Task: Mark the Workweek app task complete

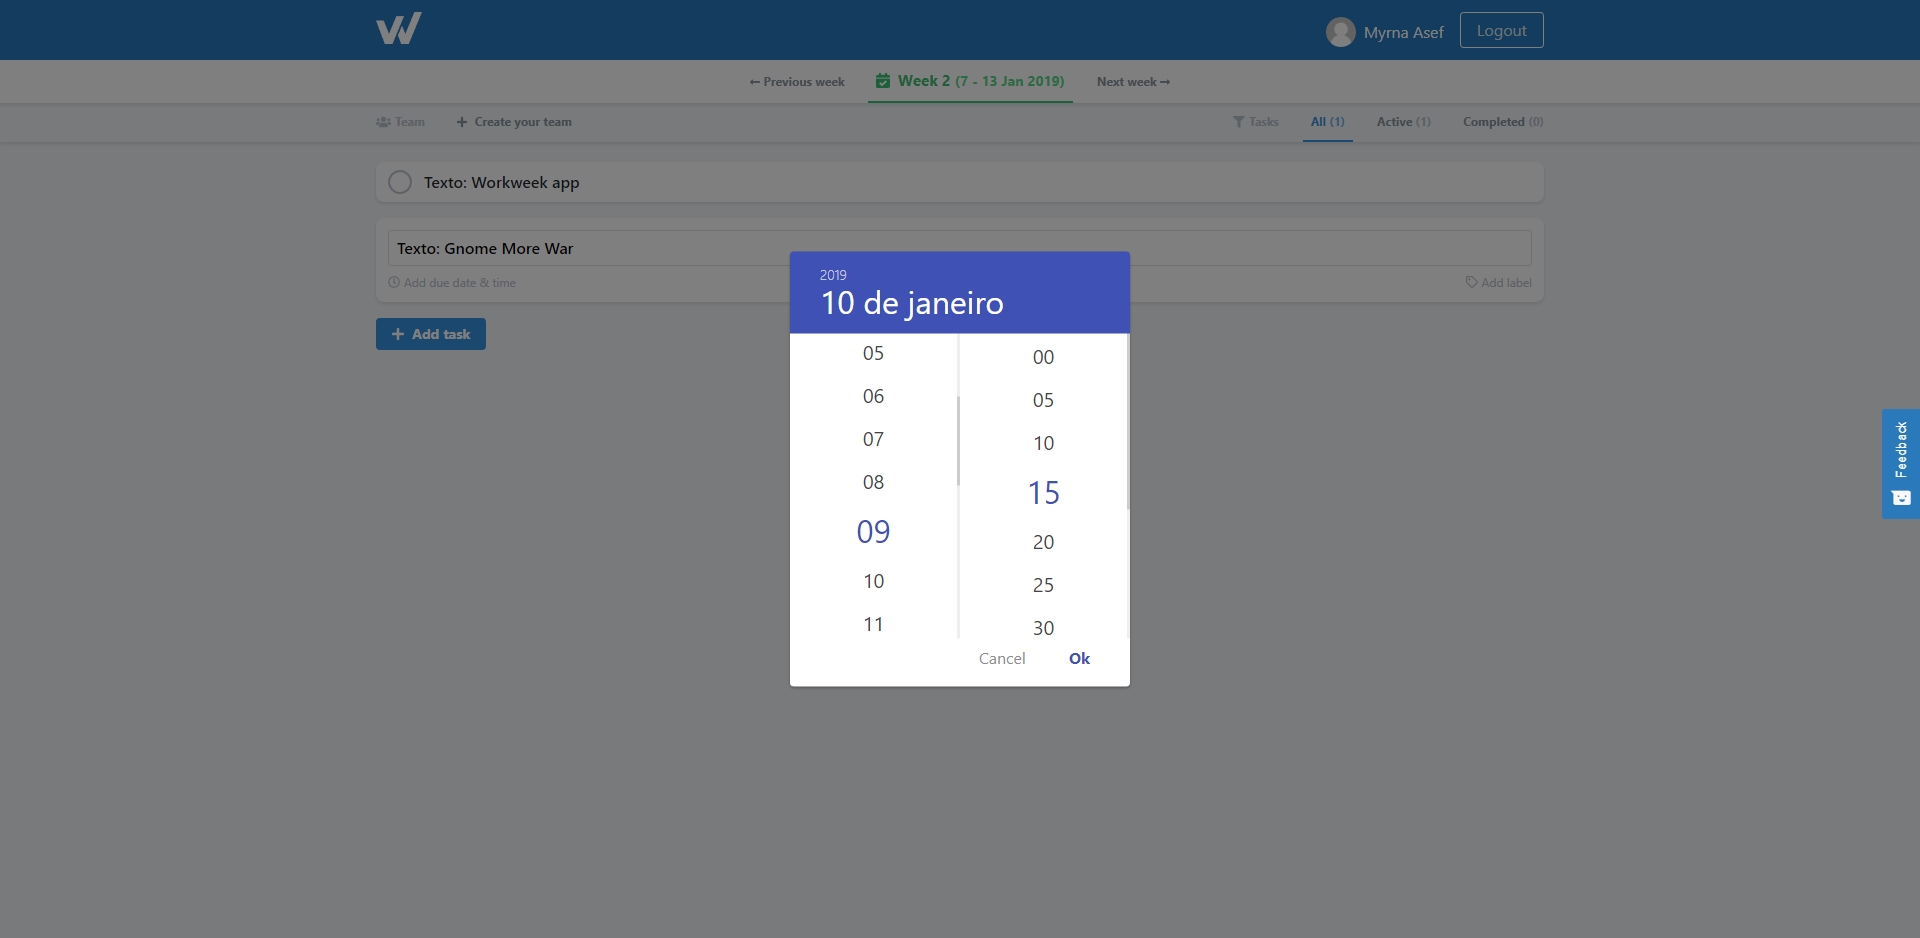Action: 398,182
